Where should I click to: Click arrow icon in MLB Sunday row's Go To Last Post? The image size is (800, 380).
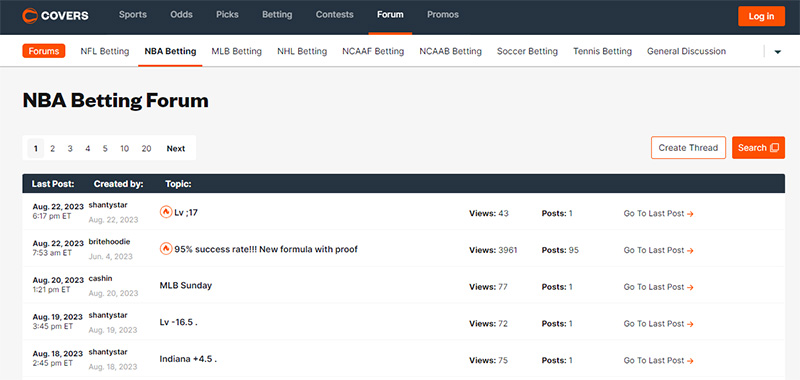(x=690, y=287)
